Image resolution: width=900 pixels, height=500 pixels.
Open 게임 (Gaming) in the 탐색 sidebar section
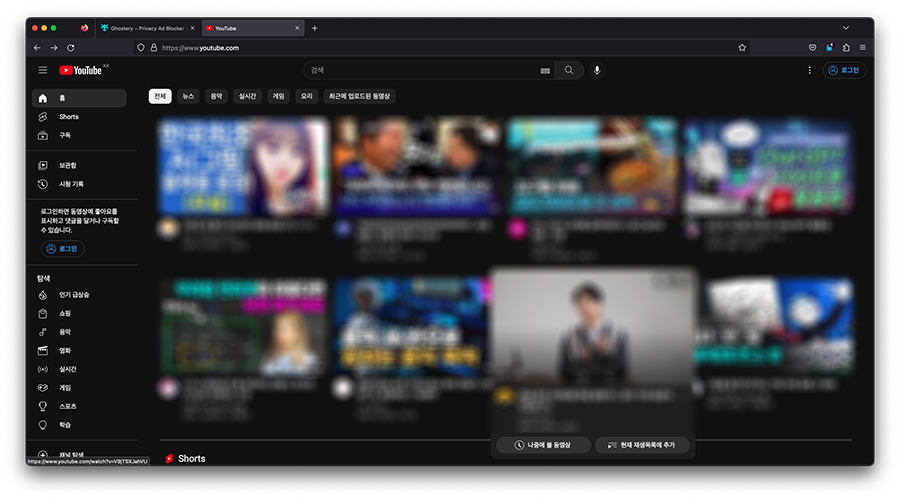[x=79, y=387]
